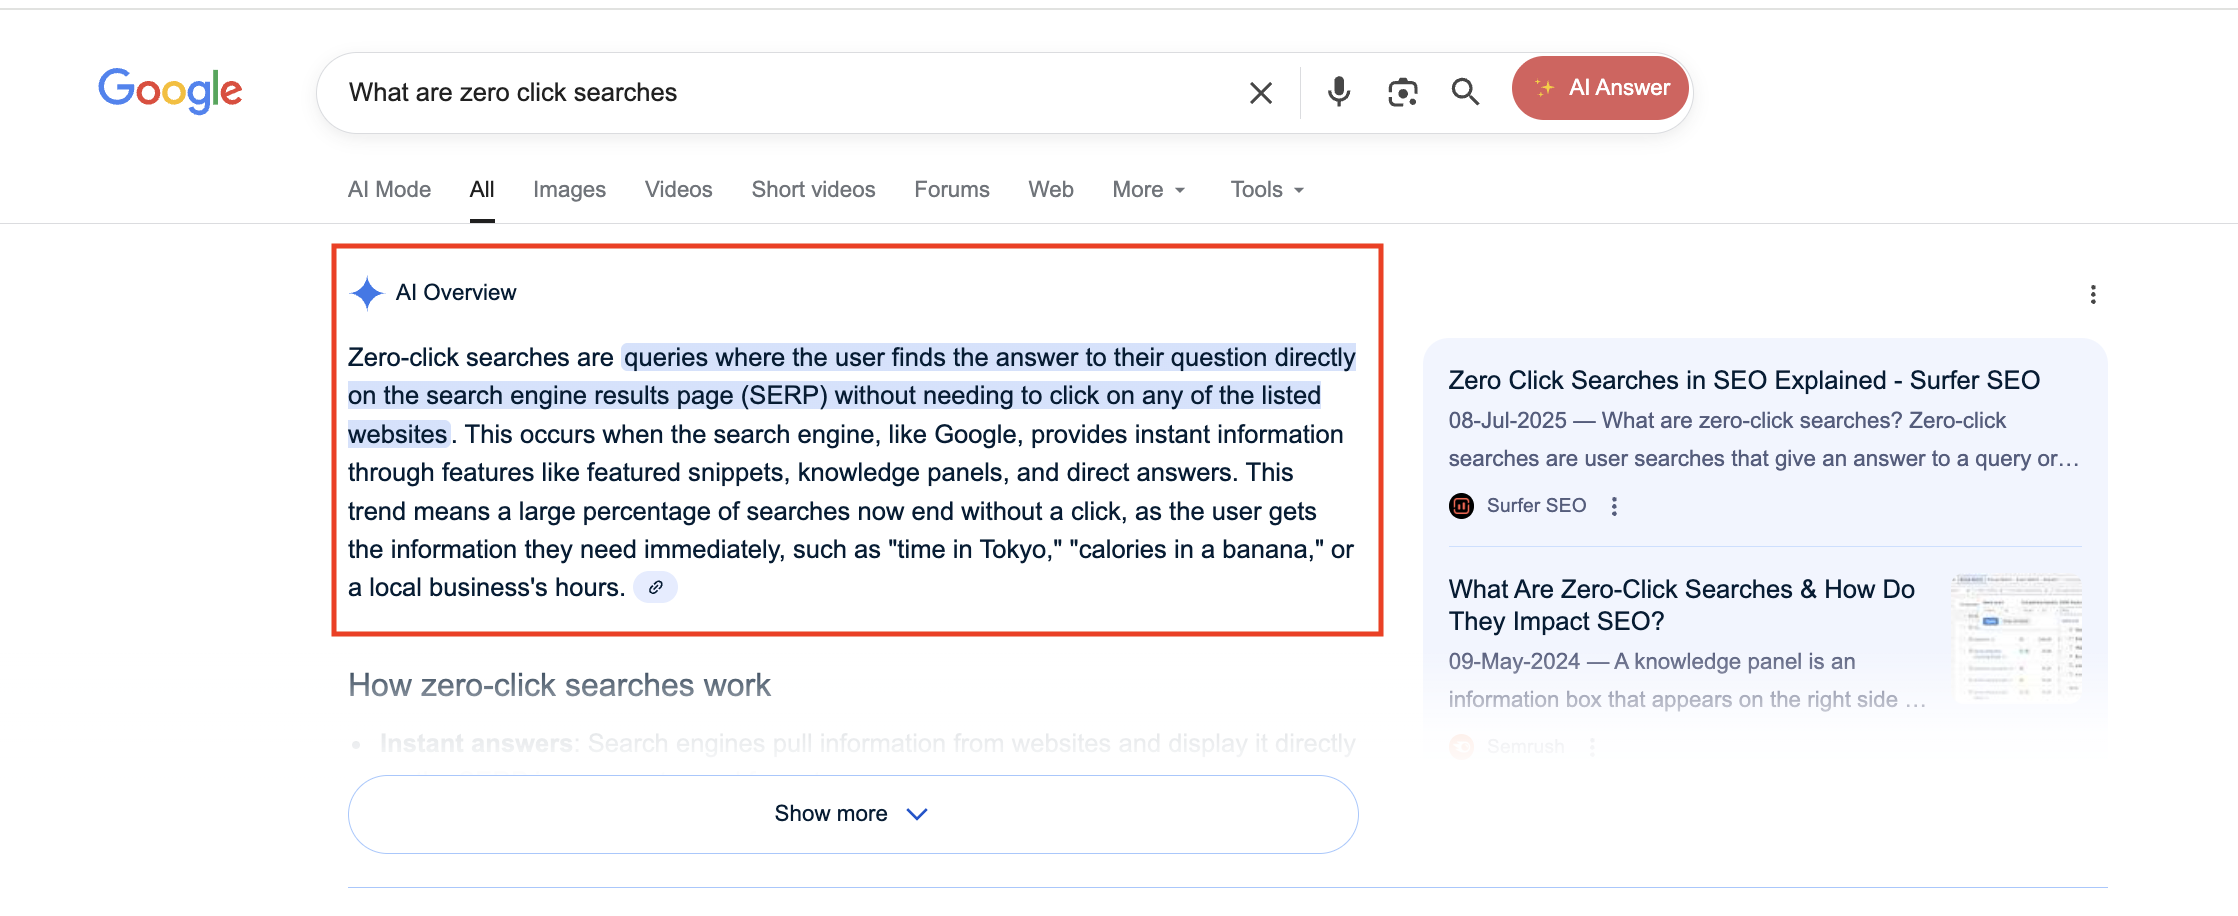
Task: Open the Zero Click Searches Surfer SEO result link
Action: [1744, 380]
